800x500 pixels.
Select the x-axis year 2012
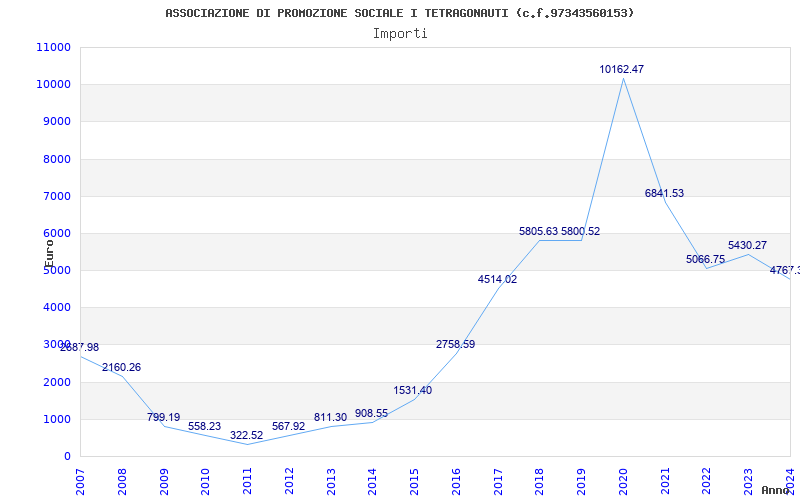pos(289,482)
